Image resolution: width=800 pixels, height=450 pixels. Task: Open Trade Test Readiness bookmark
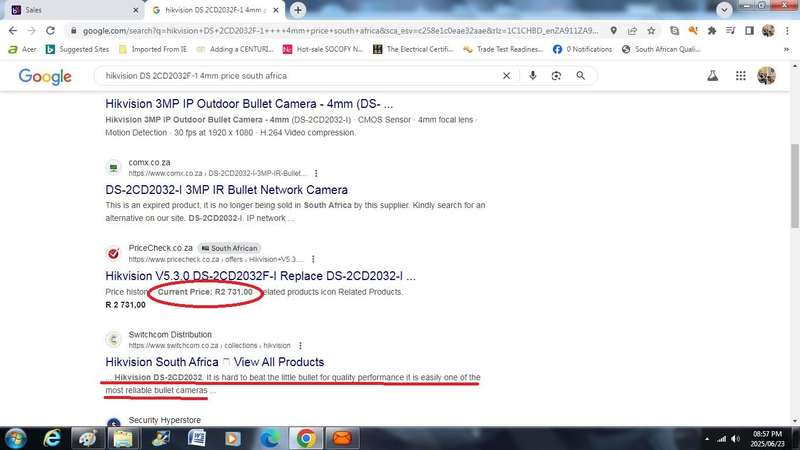tap(503, 49)
